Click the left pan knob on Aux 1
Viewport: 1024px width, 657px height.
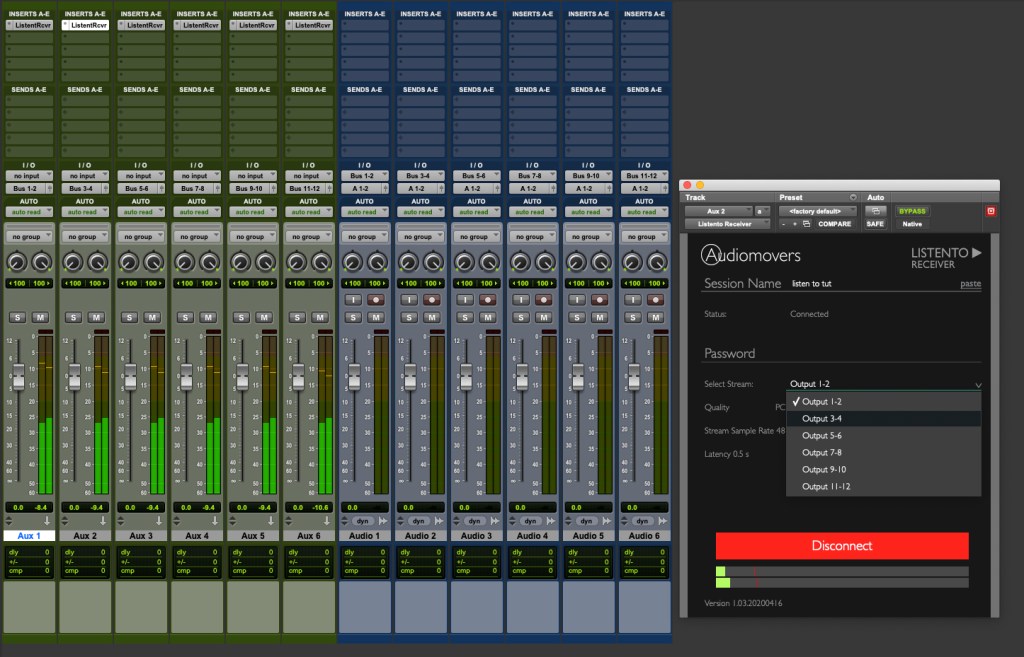[17, 262]
